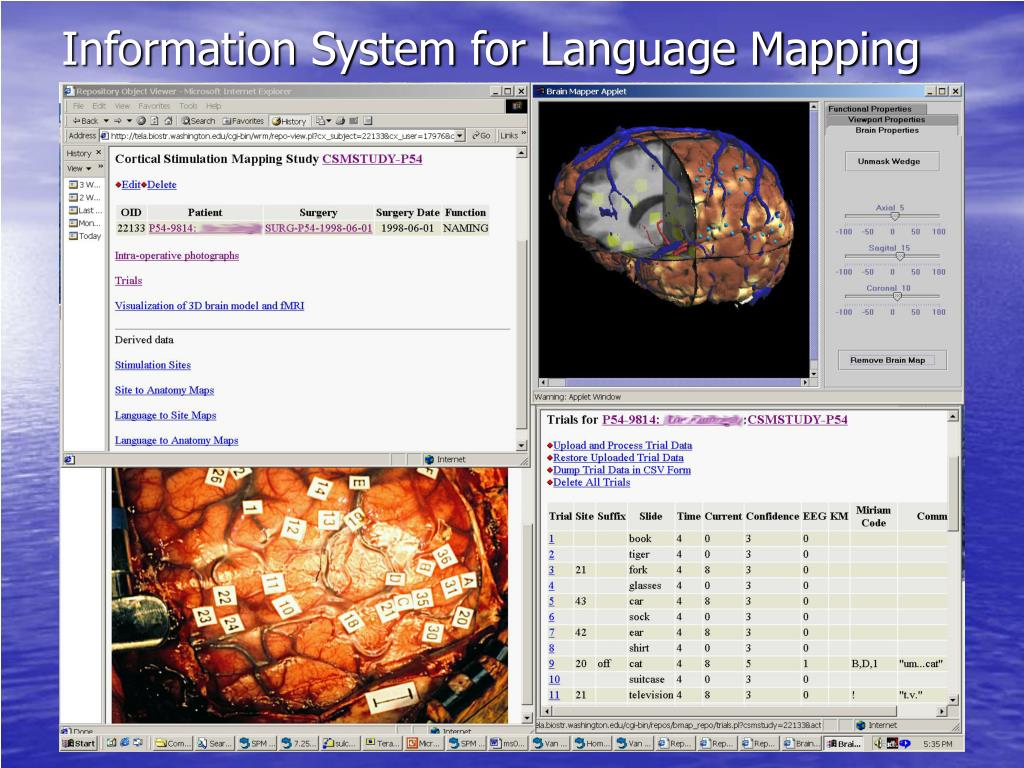This screenshot has height=768, width=1024.
Task: Open the Intra-operative photographs link
Action: (x=177, y=256)
